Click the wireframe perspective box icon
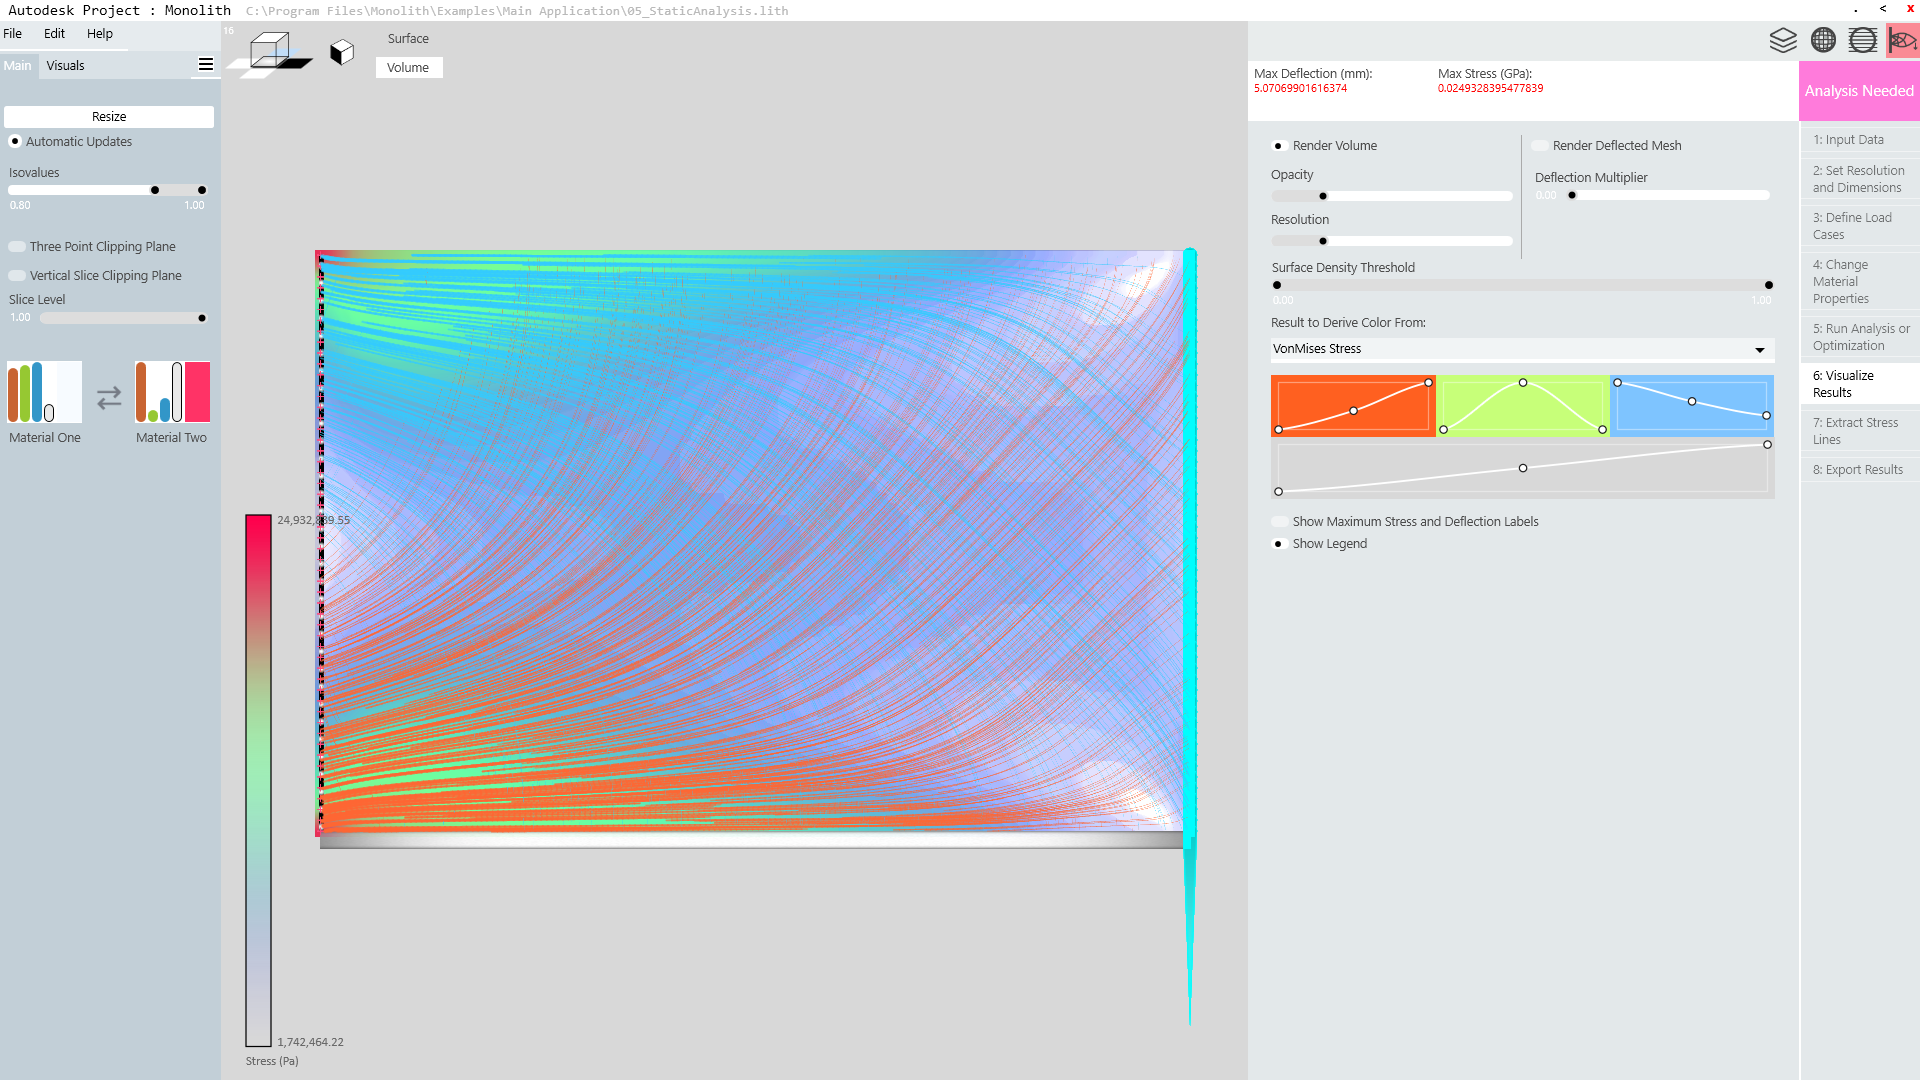Image resolution: width=1920 pixels, height=1080 pixels. (x=270, y=50)
